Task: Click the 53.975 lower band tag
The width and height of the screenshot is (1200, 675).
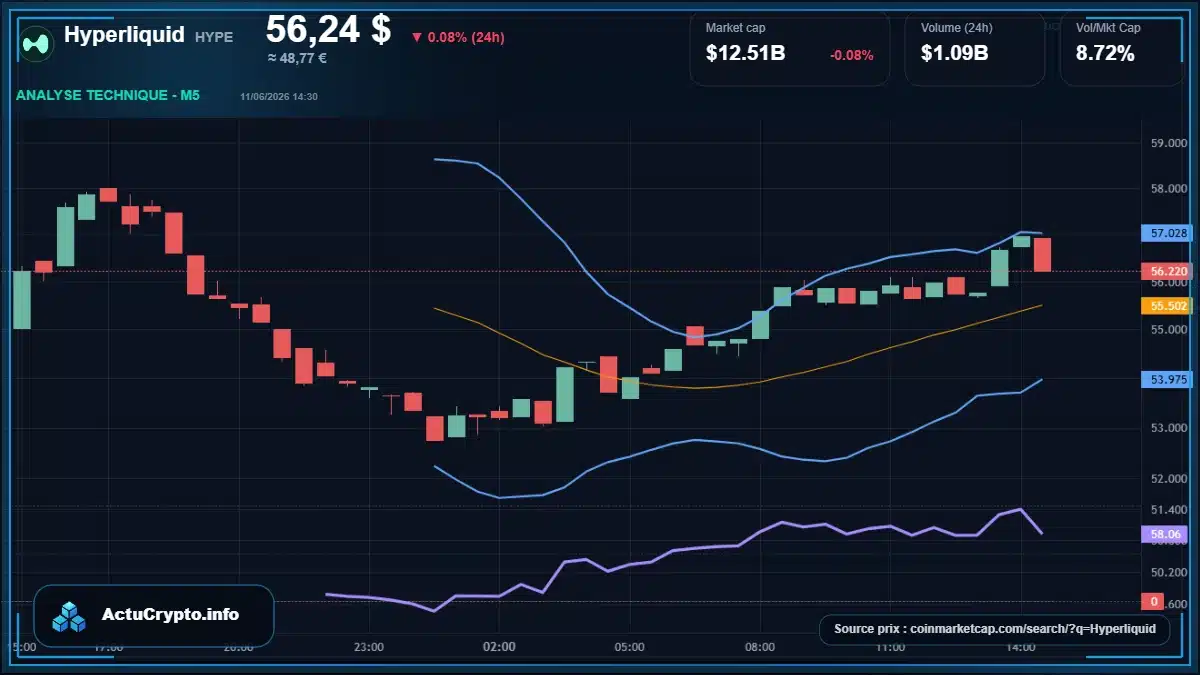Action: click(1165, 379)
